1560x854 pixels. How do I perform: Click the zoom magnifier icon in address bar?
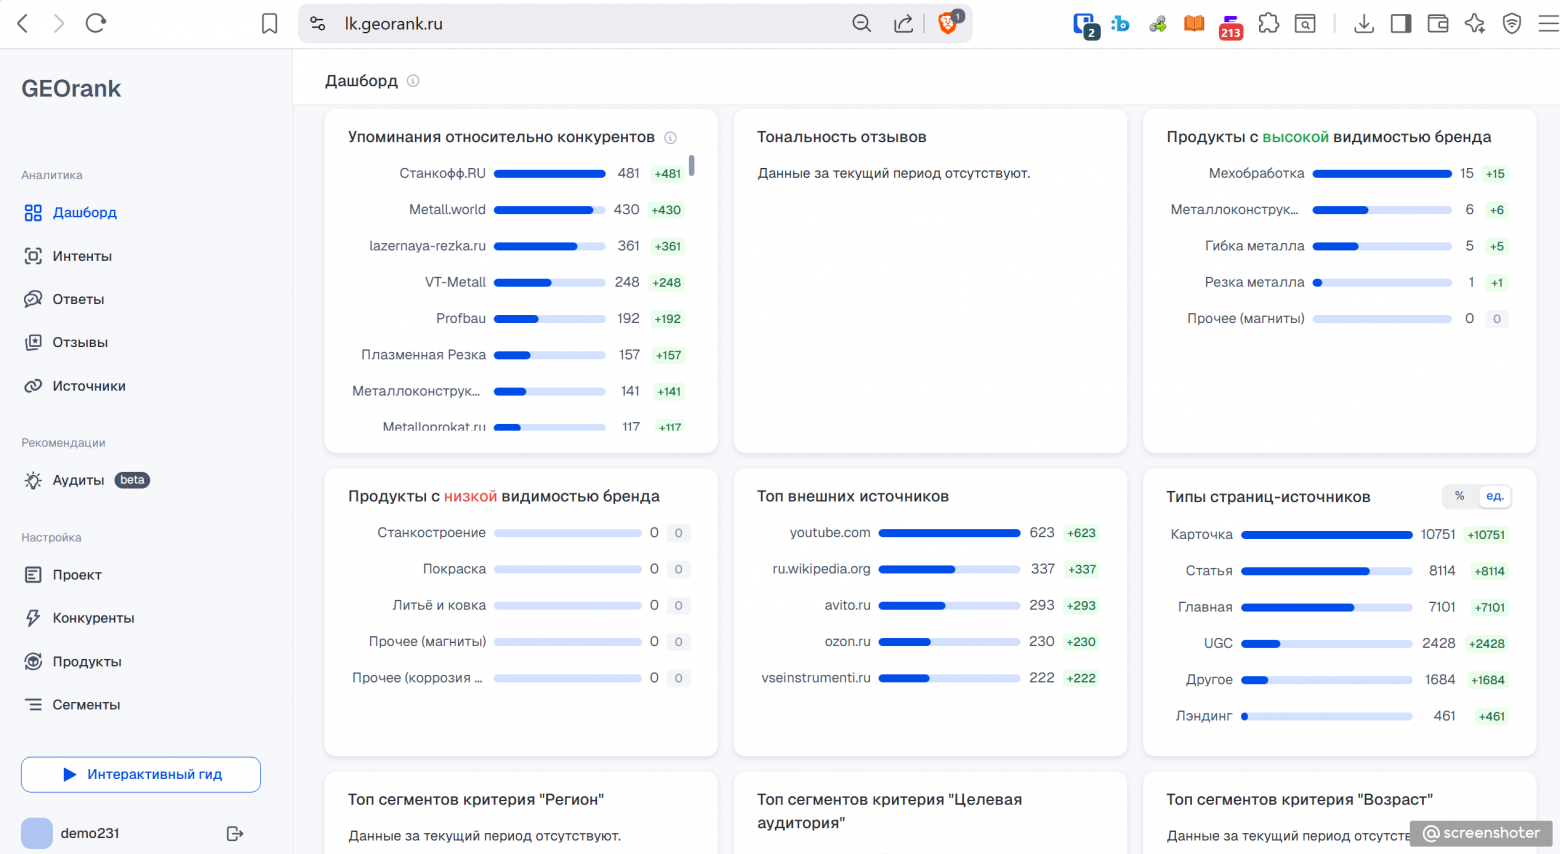point(861,23)
